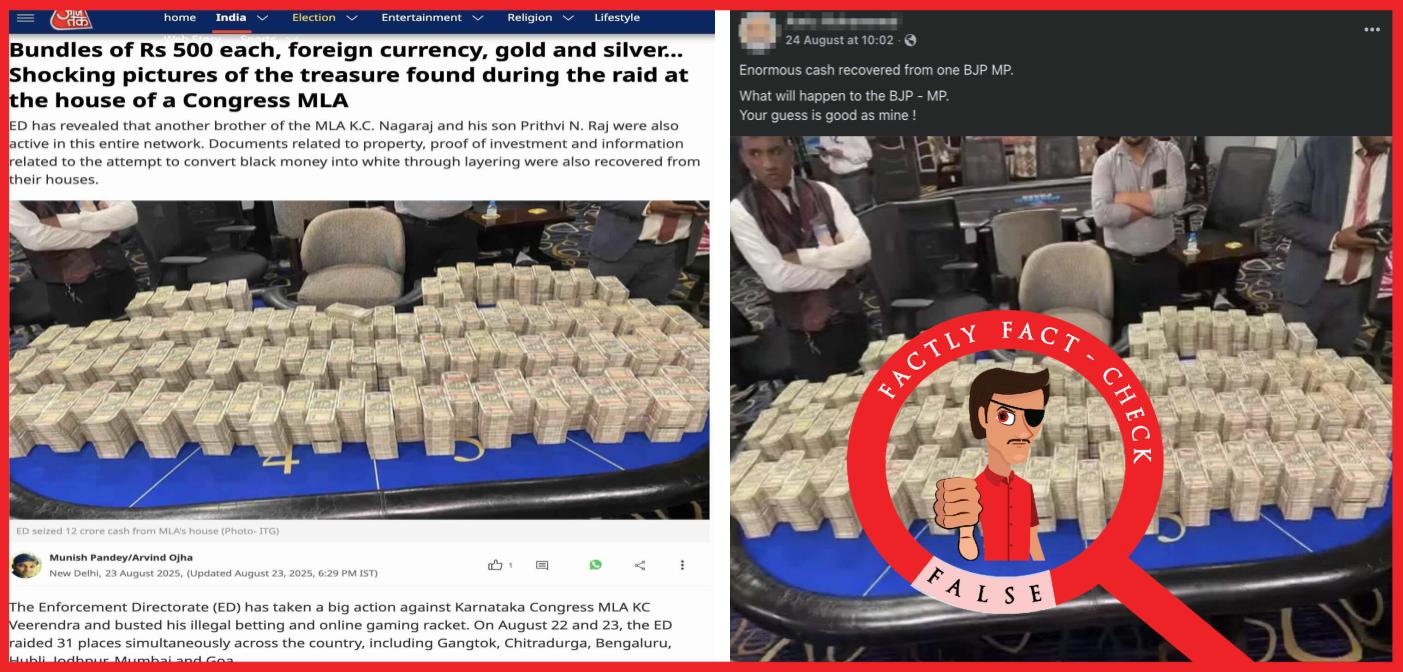Open the hamburger menu icon

26,18
